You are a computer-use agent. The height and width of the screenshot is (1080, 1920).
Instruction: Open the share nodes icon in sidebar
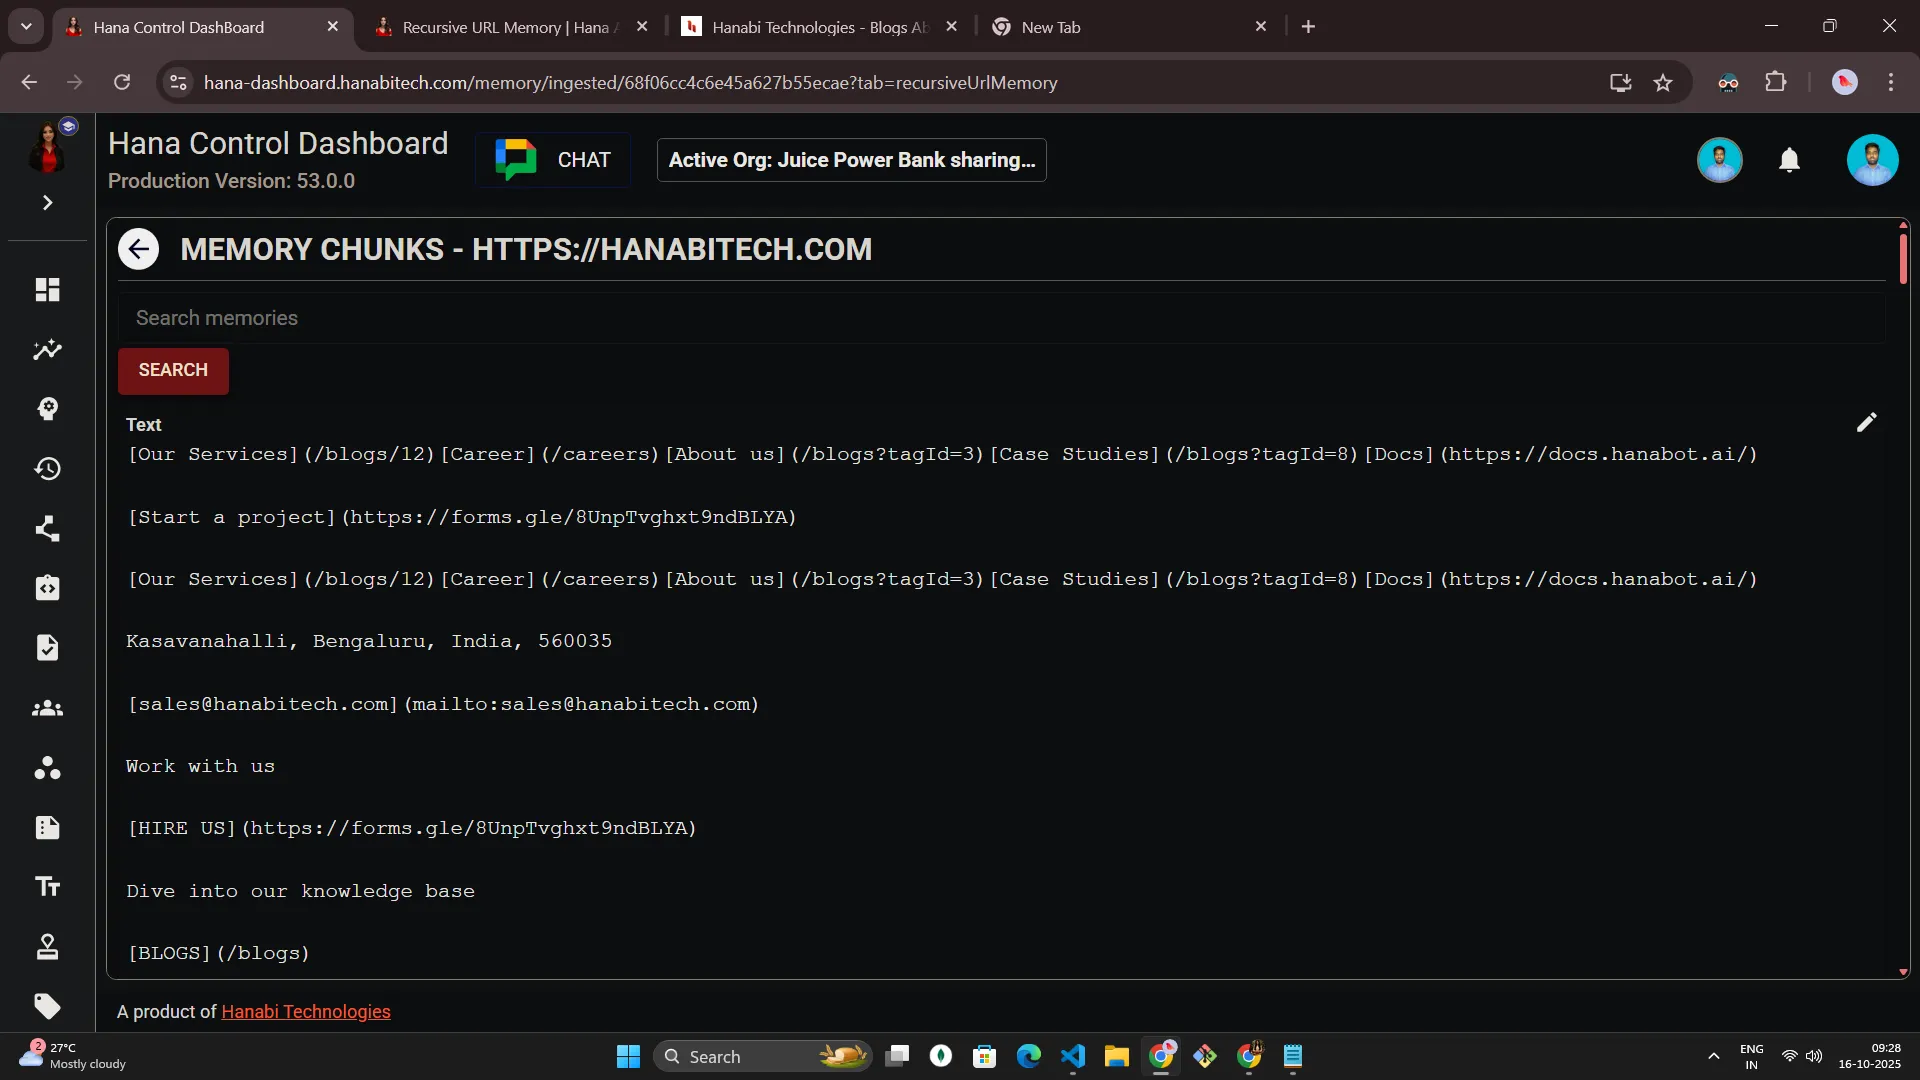(47, 528)
